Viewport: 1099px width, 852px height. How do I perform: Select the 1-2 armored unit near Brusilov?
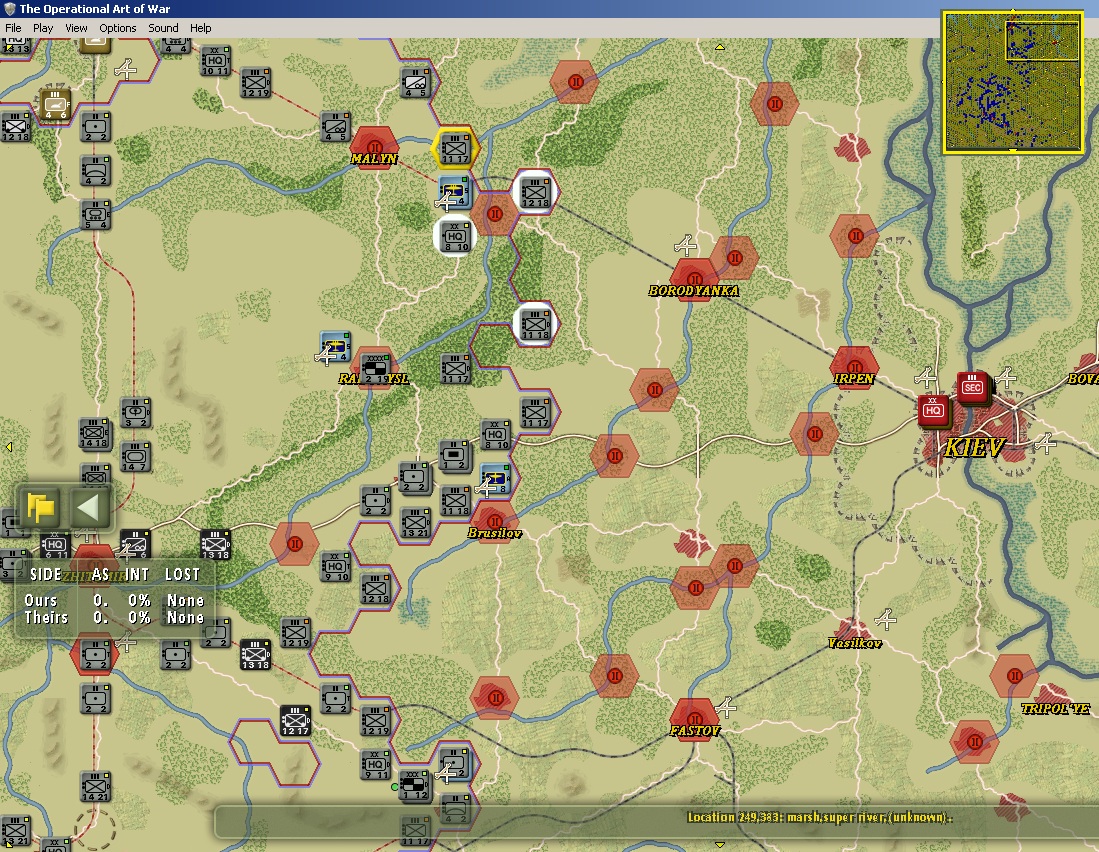coord(455,455)
